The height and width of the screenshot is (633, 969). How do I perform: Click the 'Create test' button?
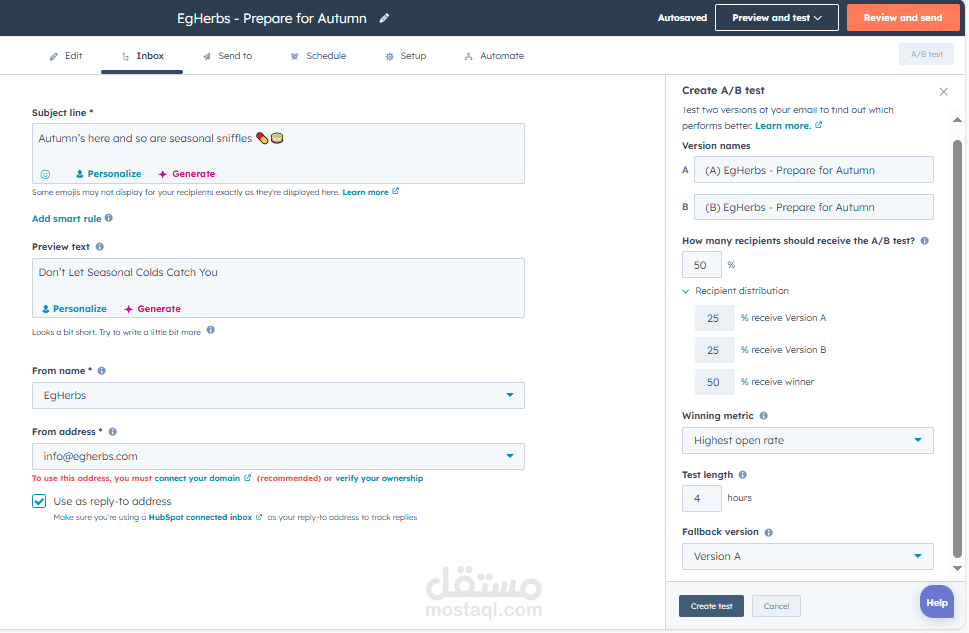(711, 606)
